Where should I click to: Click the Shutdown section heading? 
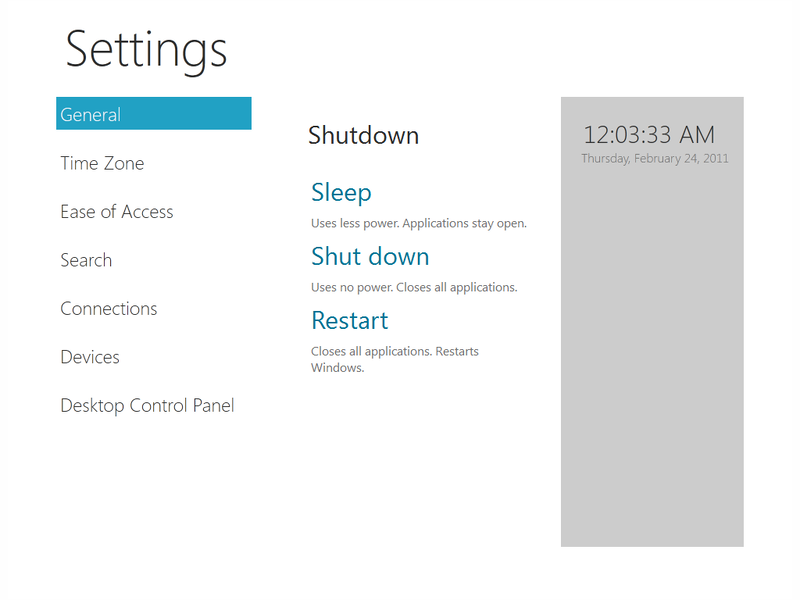coord(364,135)
